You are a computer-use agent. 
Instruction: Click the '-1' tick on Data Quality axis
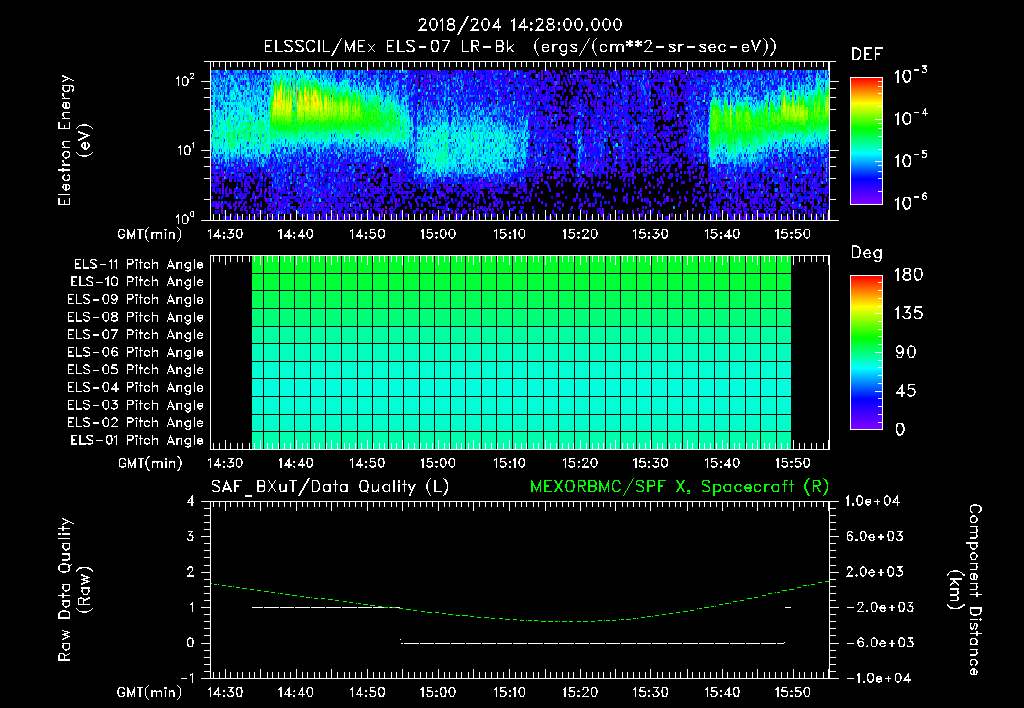(x=187, y=678)
